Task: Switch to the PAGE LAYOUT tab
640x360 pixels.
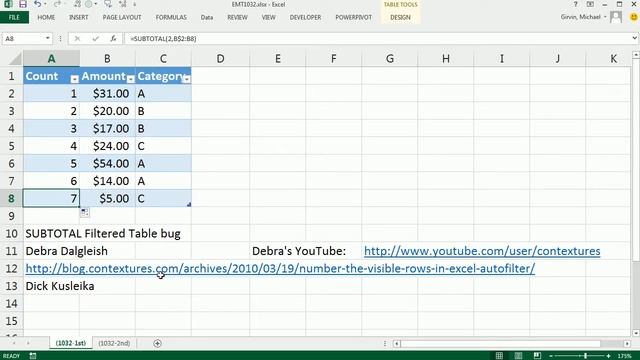Action: (122, 18)
